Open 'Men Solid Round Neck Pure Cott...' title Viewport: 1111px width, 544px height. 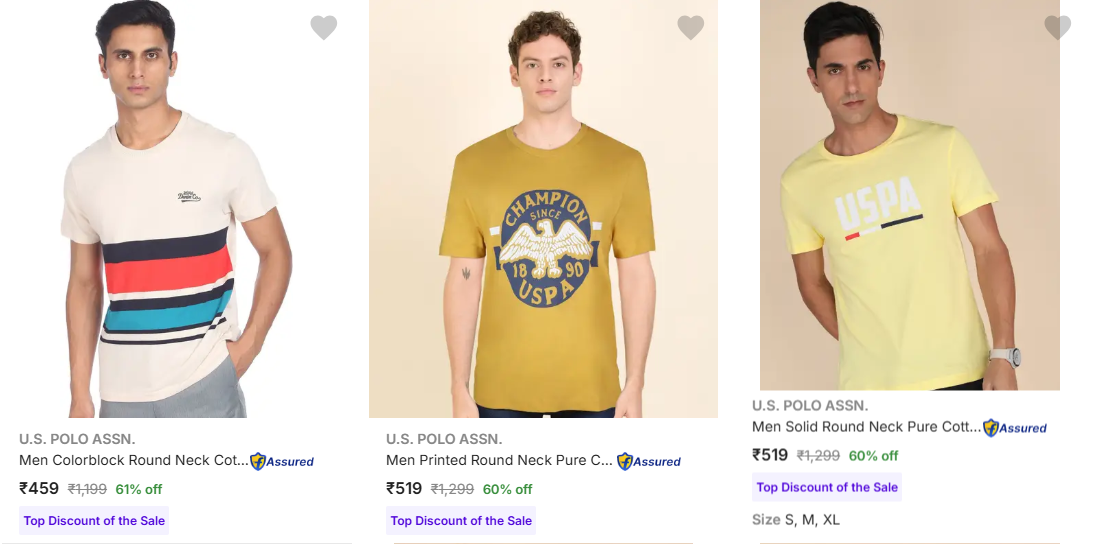coord(866,426)
